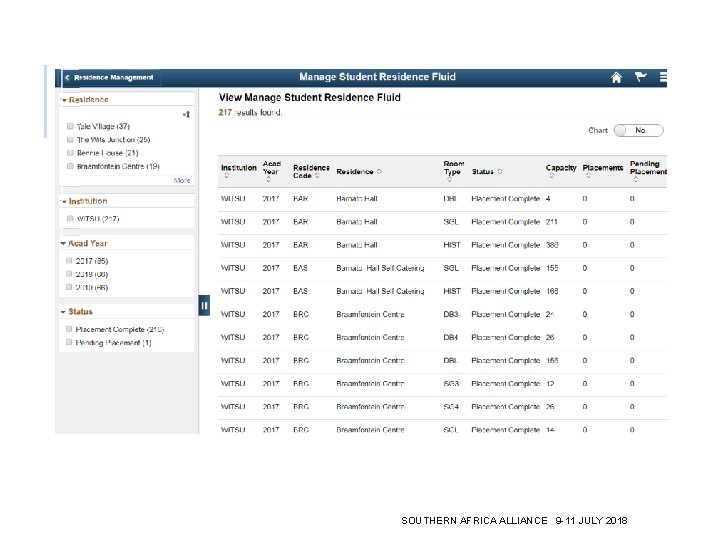This screenshot has height=540, width=720.
Task: Check WITSU (217) institution filter
Action: tap(70, 219)
